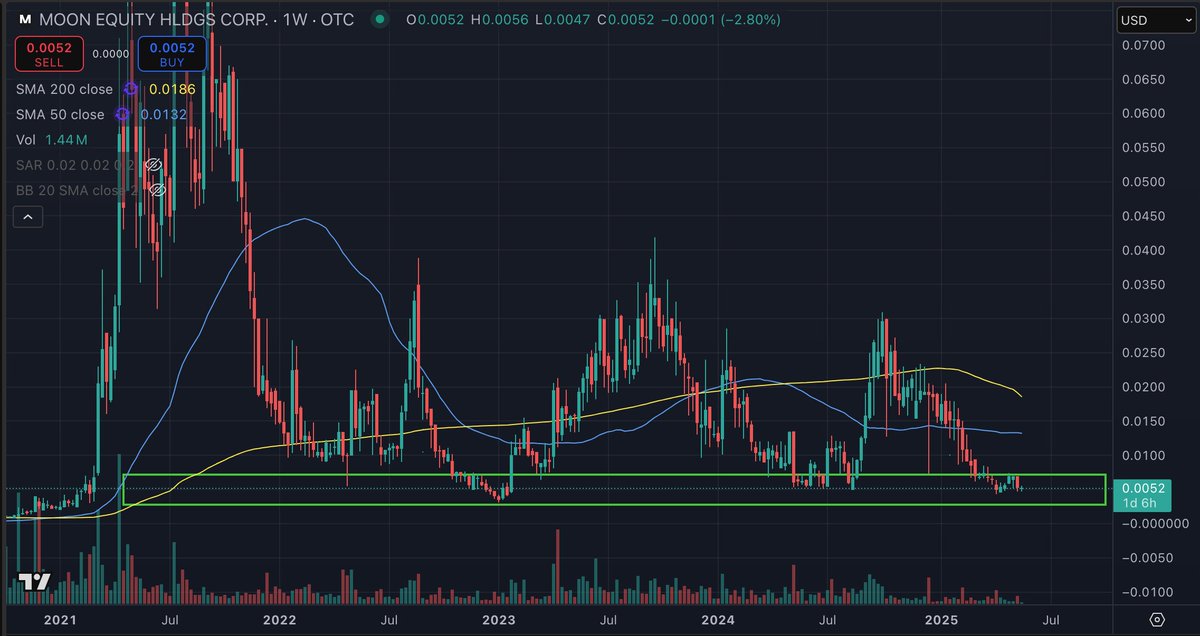Click the 2024 label on the time axis
Image resolution: width=1200 pixels, height=636 pixels.
click(x=717, y=620)
